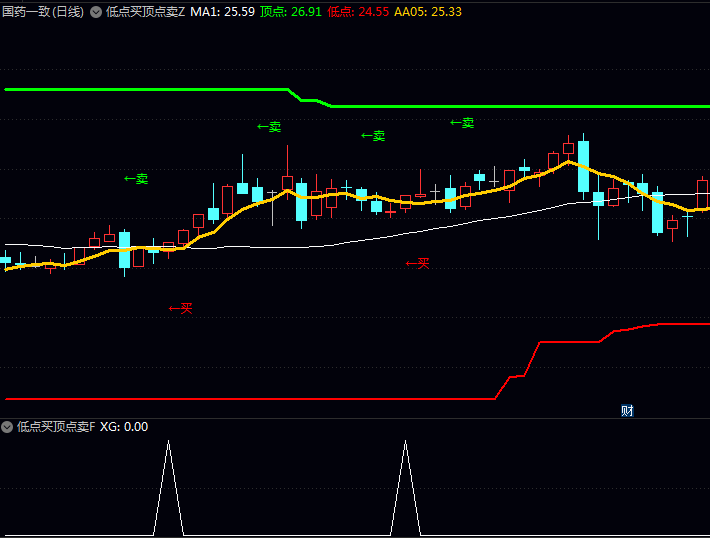Open the 低点买顶点卖F indicator dropdown arrow
Viewport: 710px width, 538px height.
pyautogui.click(x=8, y=427)
